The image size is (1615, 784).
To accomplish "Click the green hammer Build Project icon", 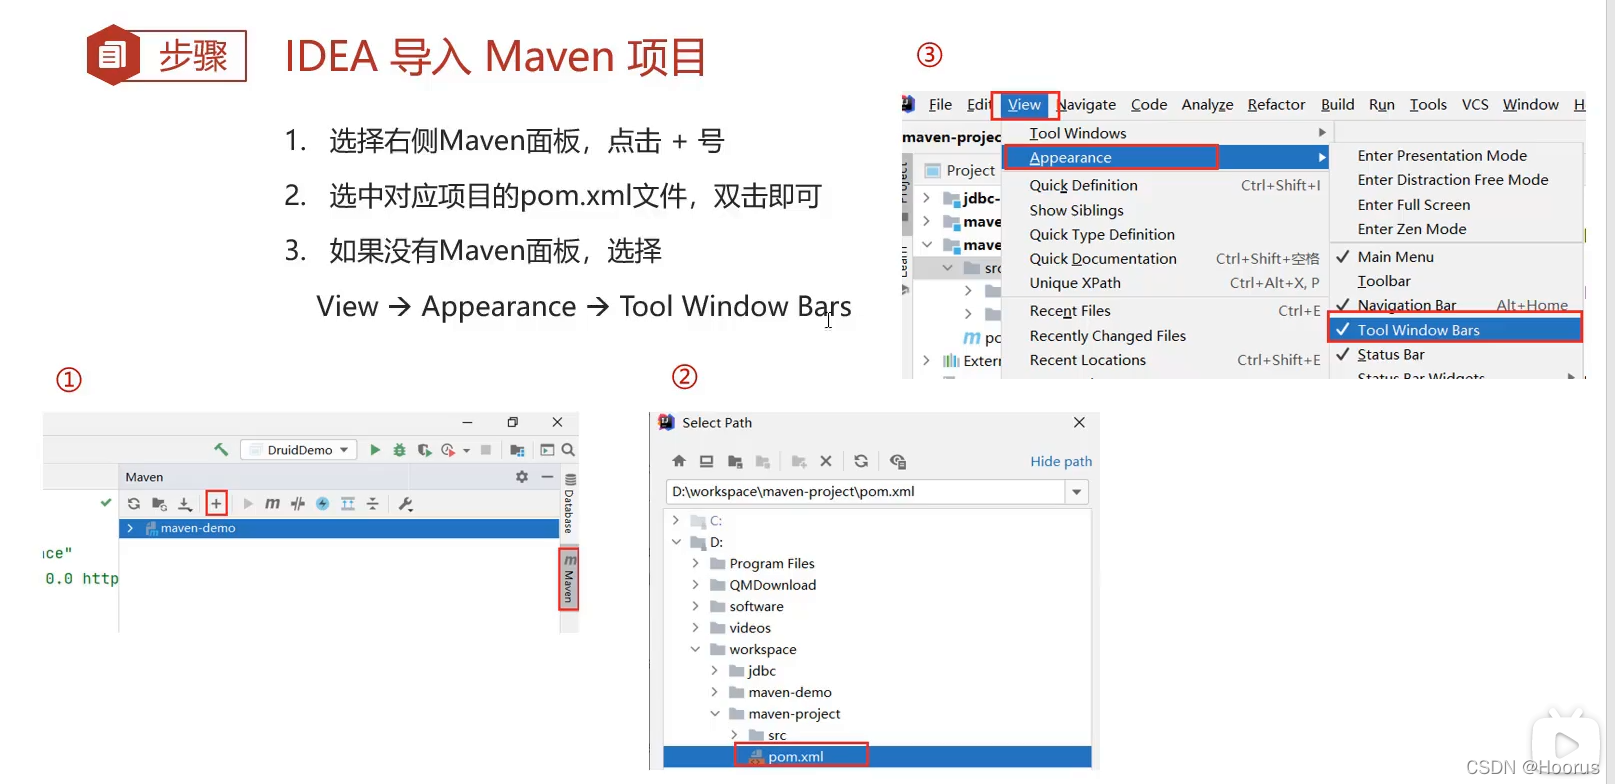I will coord(221,450).
